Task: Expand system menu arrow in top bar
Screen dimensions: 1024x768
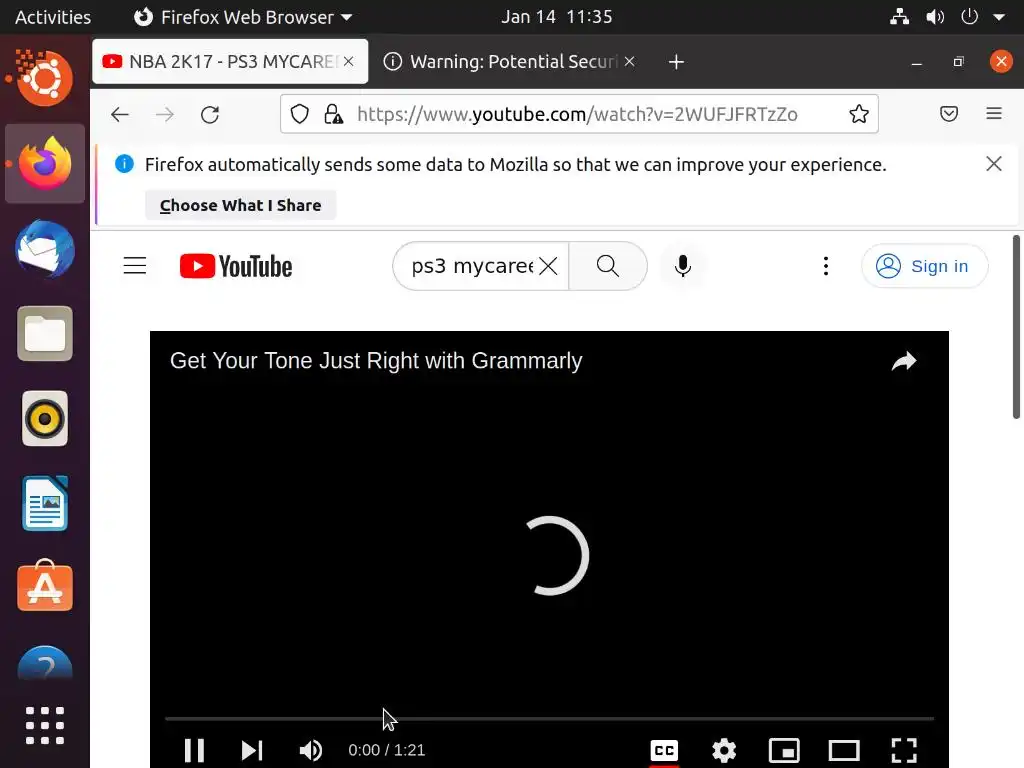Action: tap(999, 18)
